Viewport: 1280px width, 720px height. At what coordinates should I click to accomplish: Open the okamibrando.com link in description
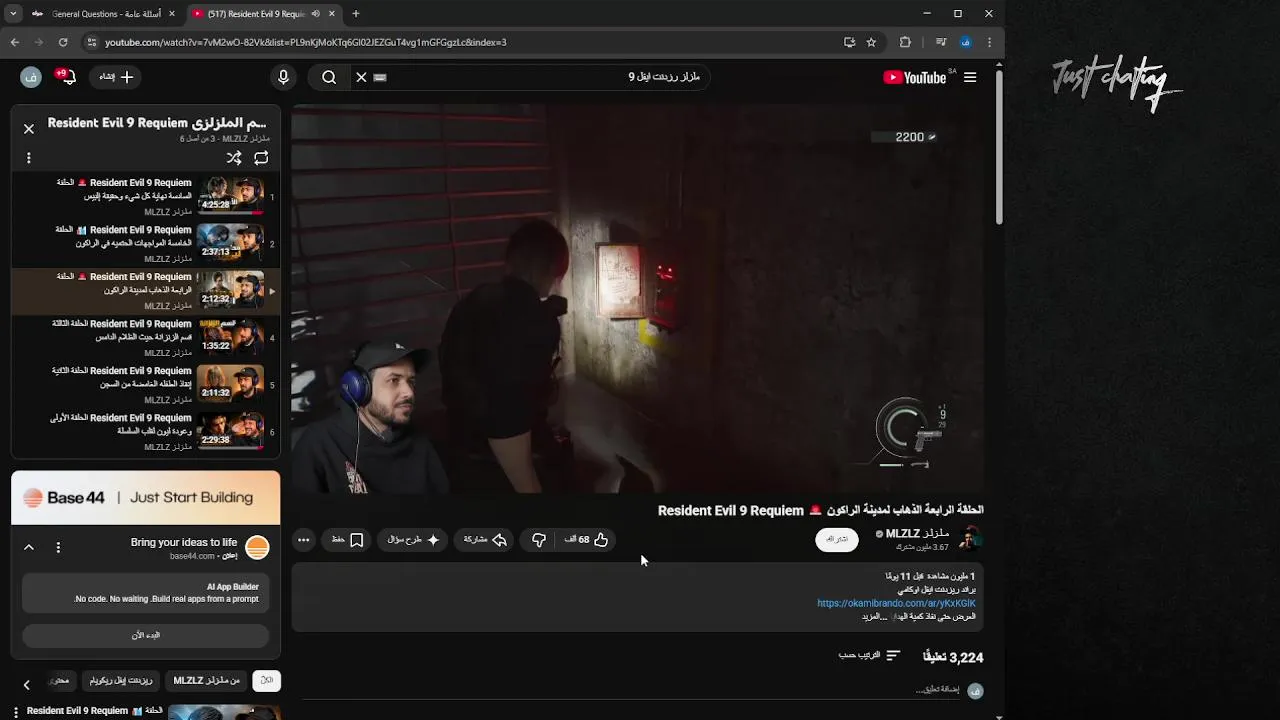coord(896,603)
